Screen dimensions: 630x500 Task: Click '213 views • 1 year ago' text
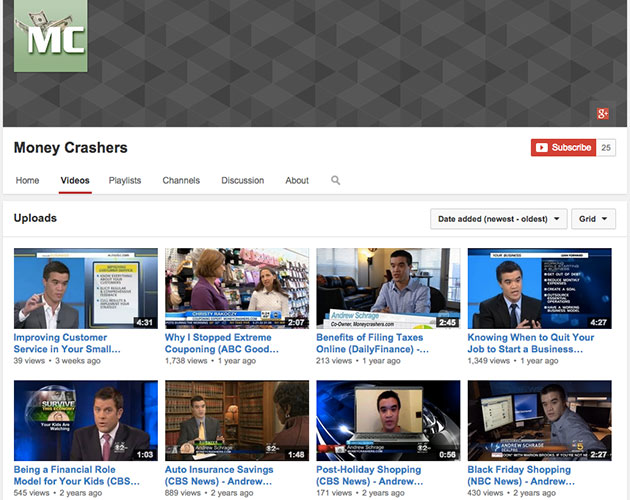[358, 361]
